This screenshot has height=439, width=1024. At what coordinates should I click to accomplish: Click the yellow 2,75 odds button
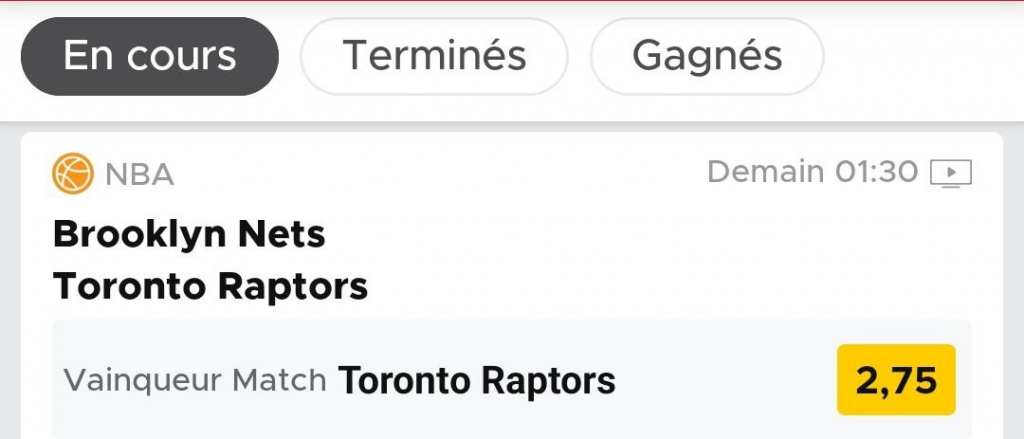(896, 380)
